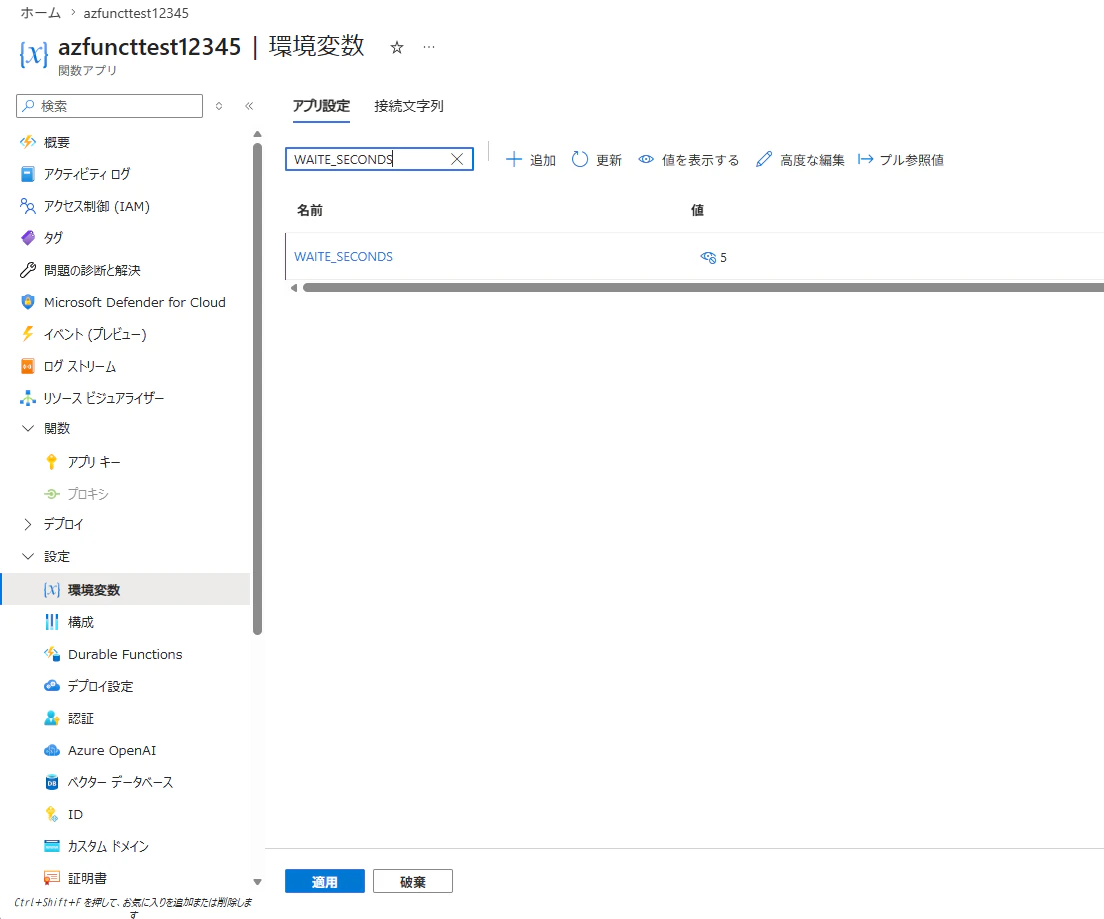Click the アクセス制御 (IAM) people icon
This screenshot has height=919, width=1104.
pos(27,206)
